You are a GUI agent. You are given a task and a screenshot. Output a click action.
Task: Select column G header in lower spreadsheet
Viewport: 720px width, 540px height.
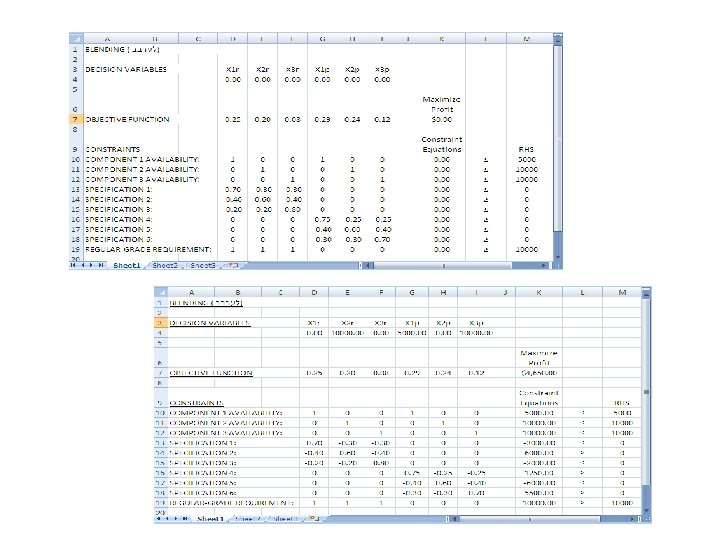[412, 292]
